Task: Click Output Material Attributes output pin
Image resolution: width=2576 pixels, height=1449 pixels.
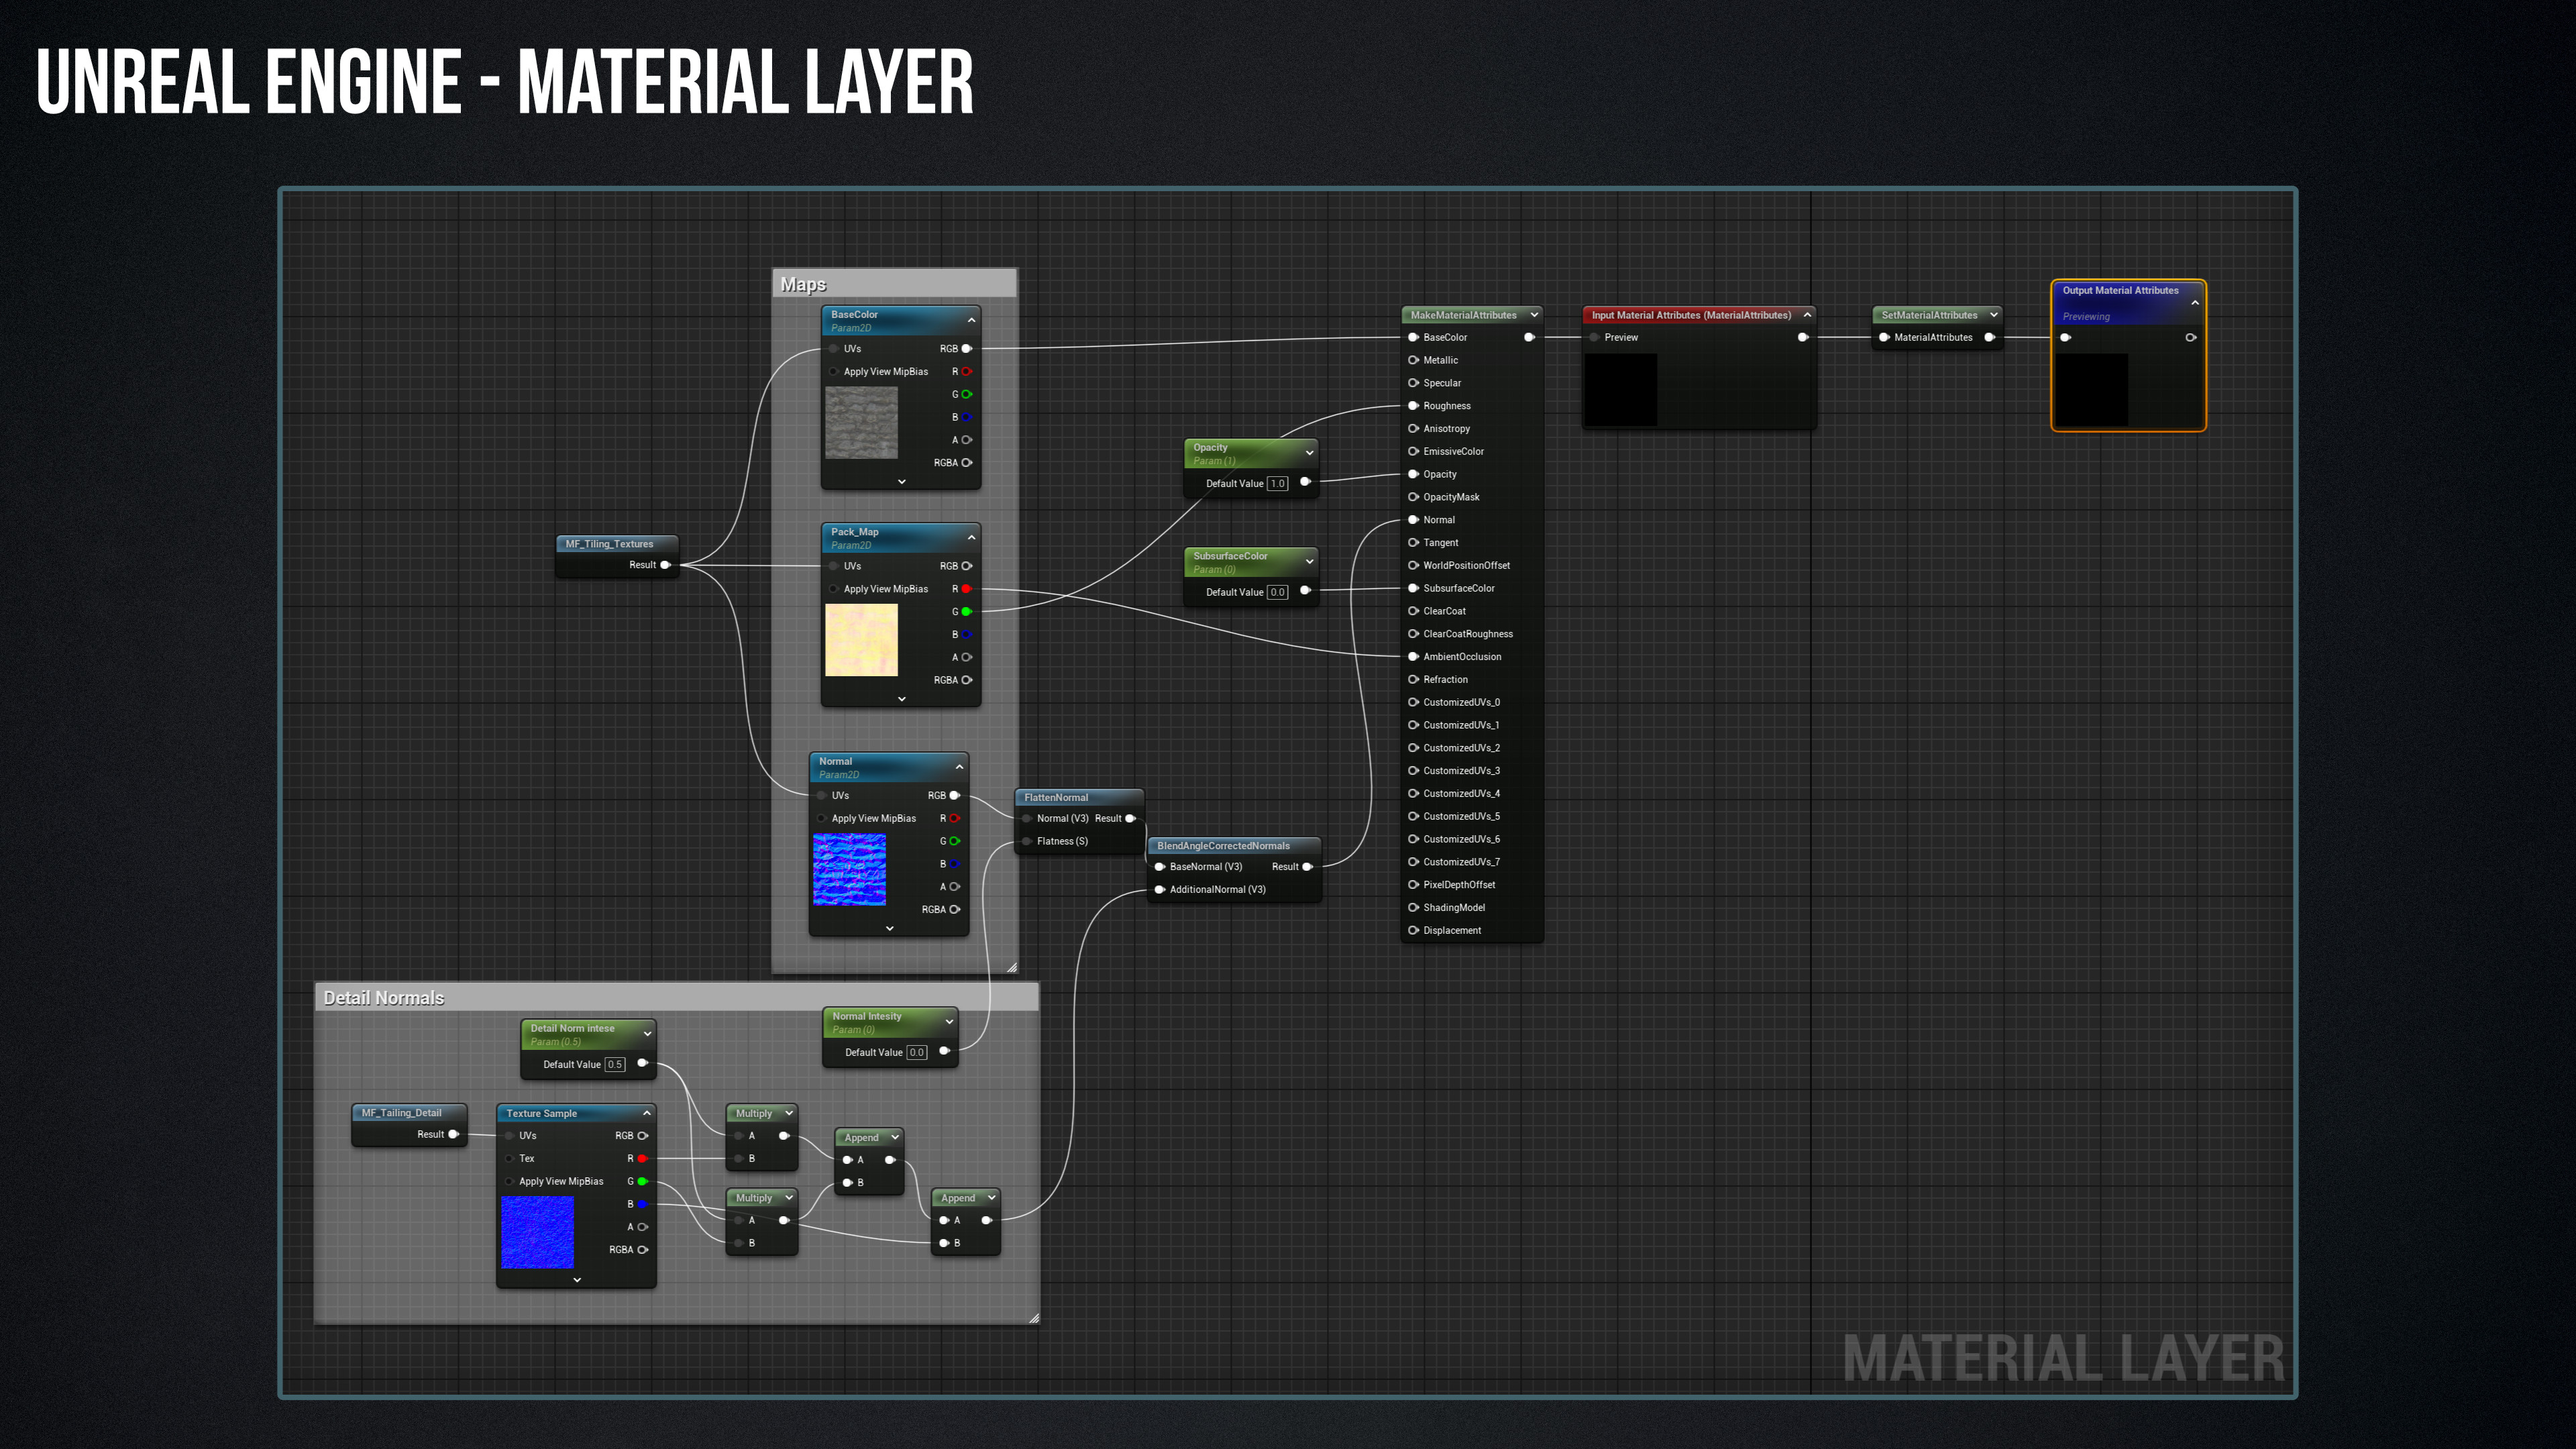Action: click(2190, 338)
